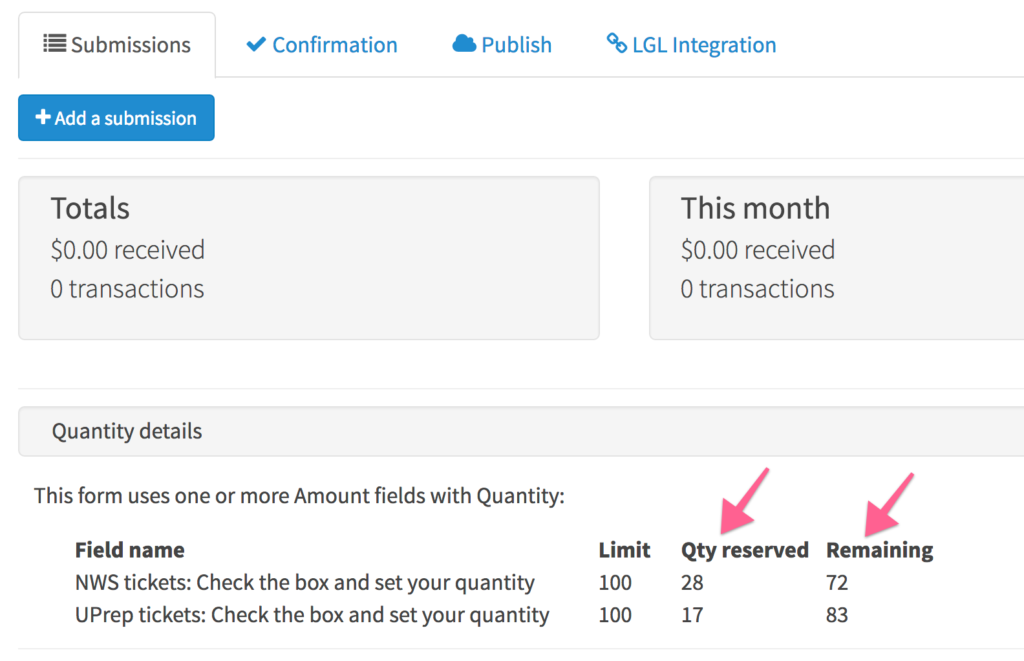Open the Submissions tab
1024x661 pixels.
[117, 44]
